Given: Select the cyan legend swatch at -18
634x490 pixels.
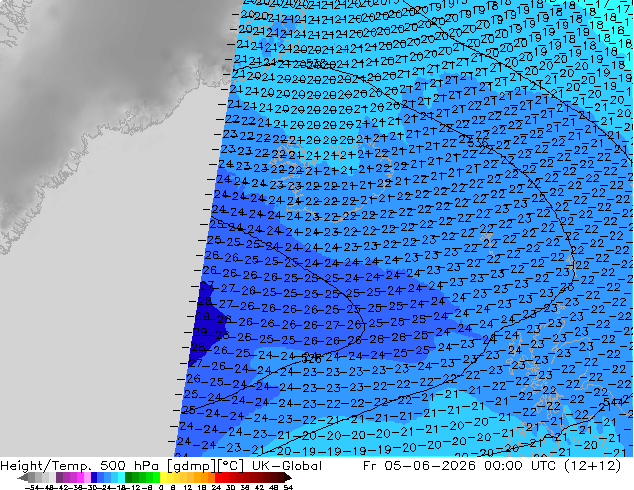Looking at the screenshot, I should click(x=122, y=477).
